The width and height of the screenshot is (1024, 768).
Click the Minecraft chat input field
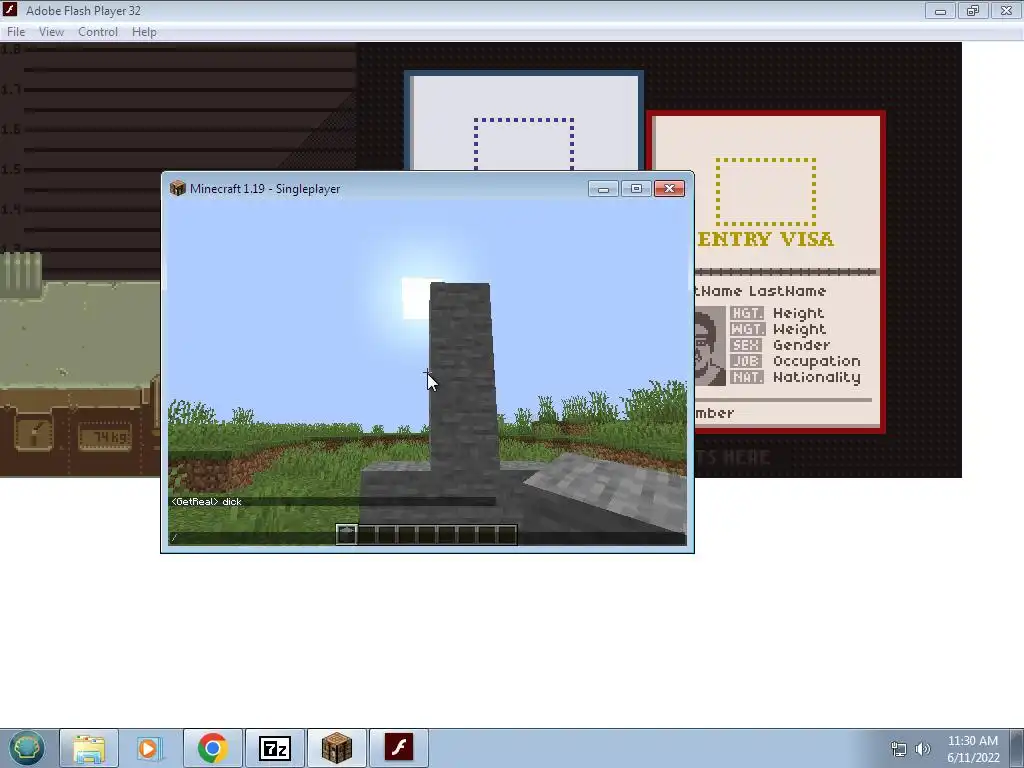(427, 538)
